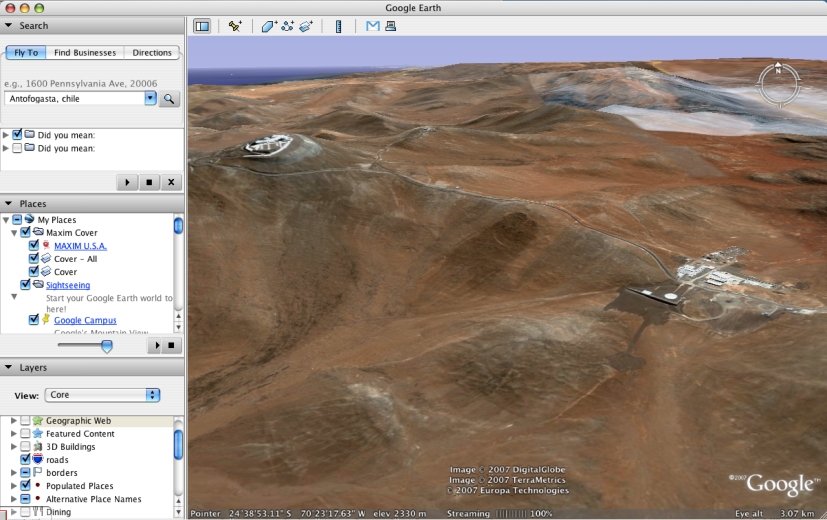Screen dimensions: 827x520
Task: Click the Layers panel scrollbar
Action: pos(178,445)
